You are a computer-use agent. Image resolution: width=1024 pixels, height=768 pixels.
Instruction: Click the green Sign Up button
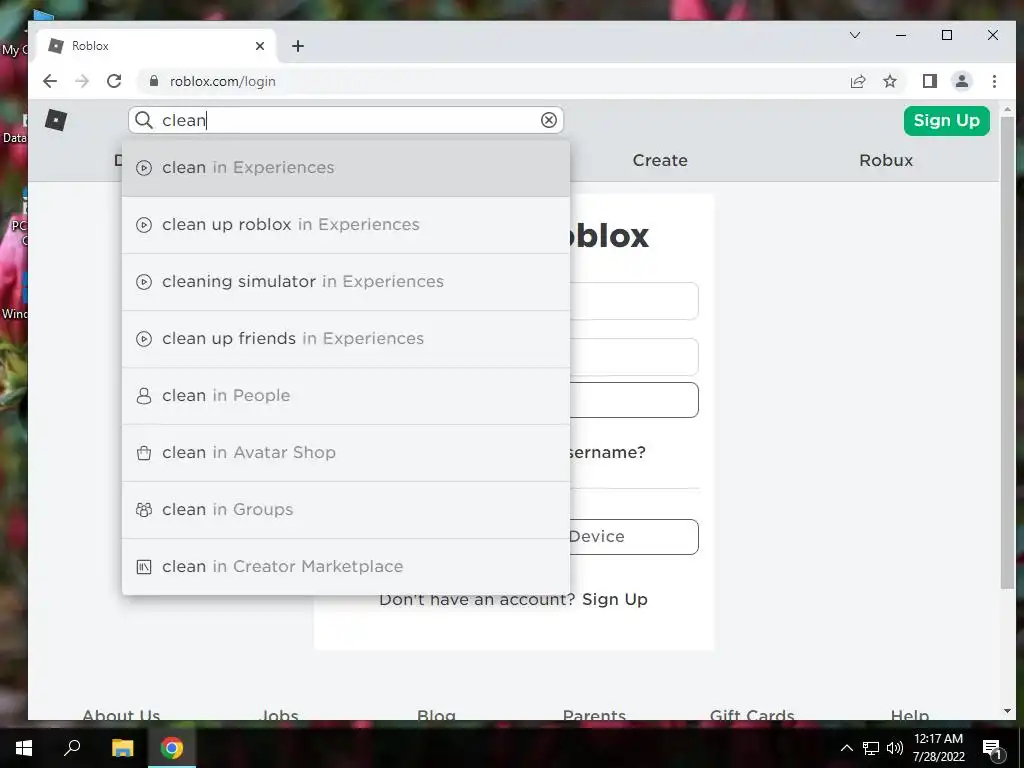tap(946, 121)
